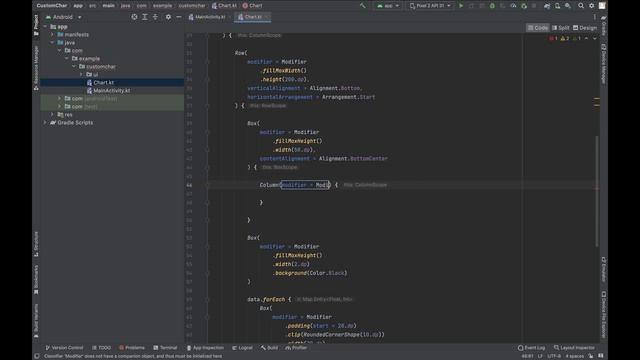Open Gradle tool window on right edge

(604, 25)
